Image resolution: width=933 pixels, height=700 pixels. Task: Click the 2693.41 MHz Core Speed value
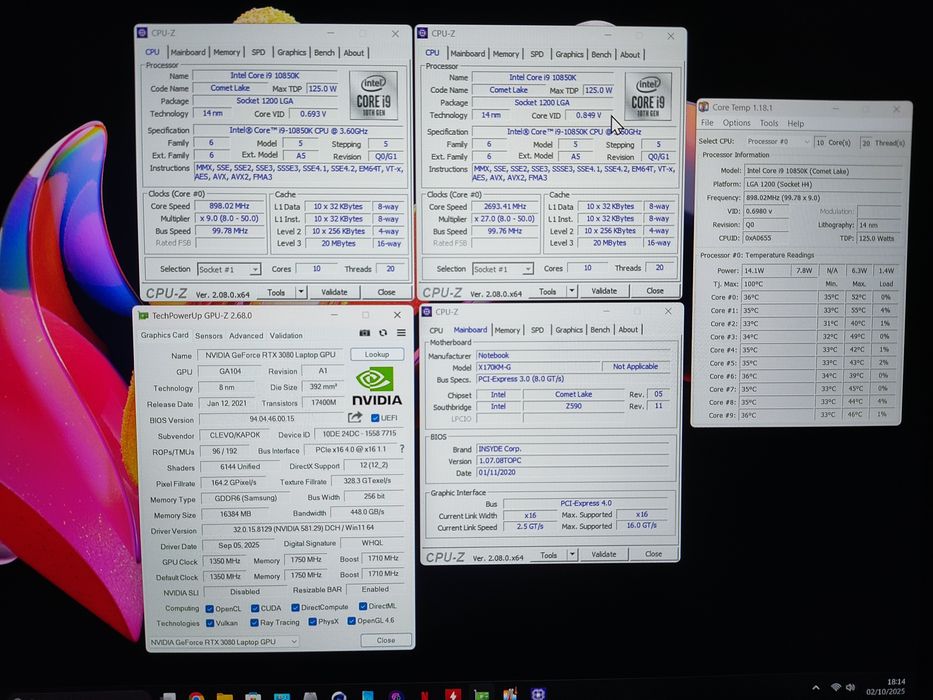[504, 206]
